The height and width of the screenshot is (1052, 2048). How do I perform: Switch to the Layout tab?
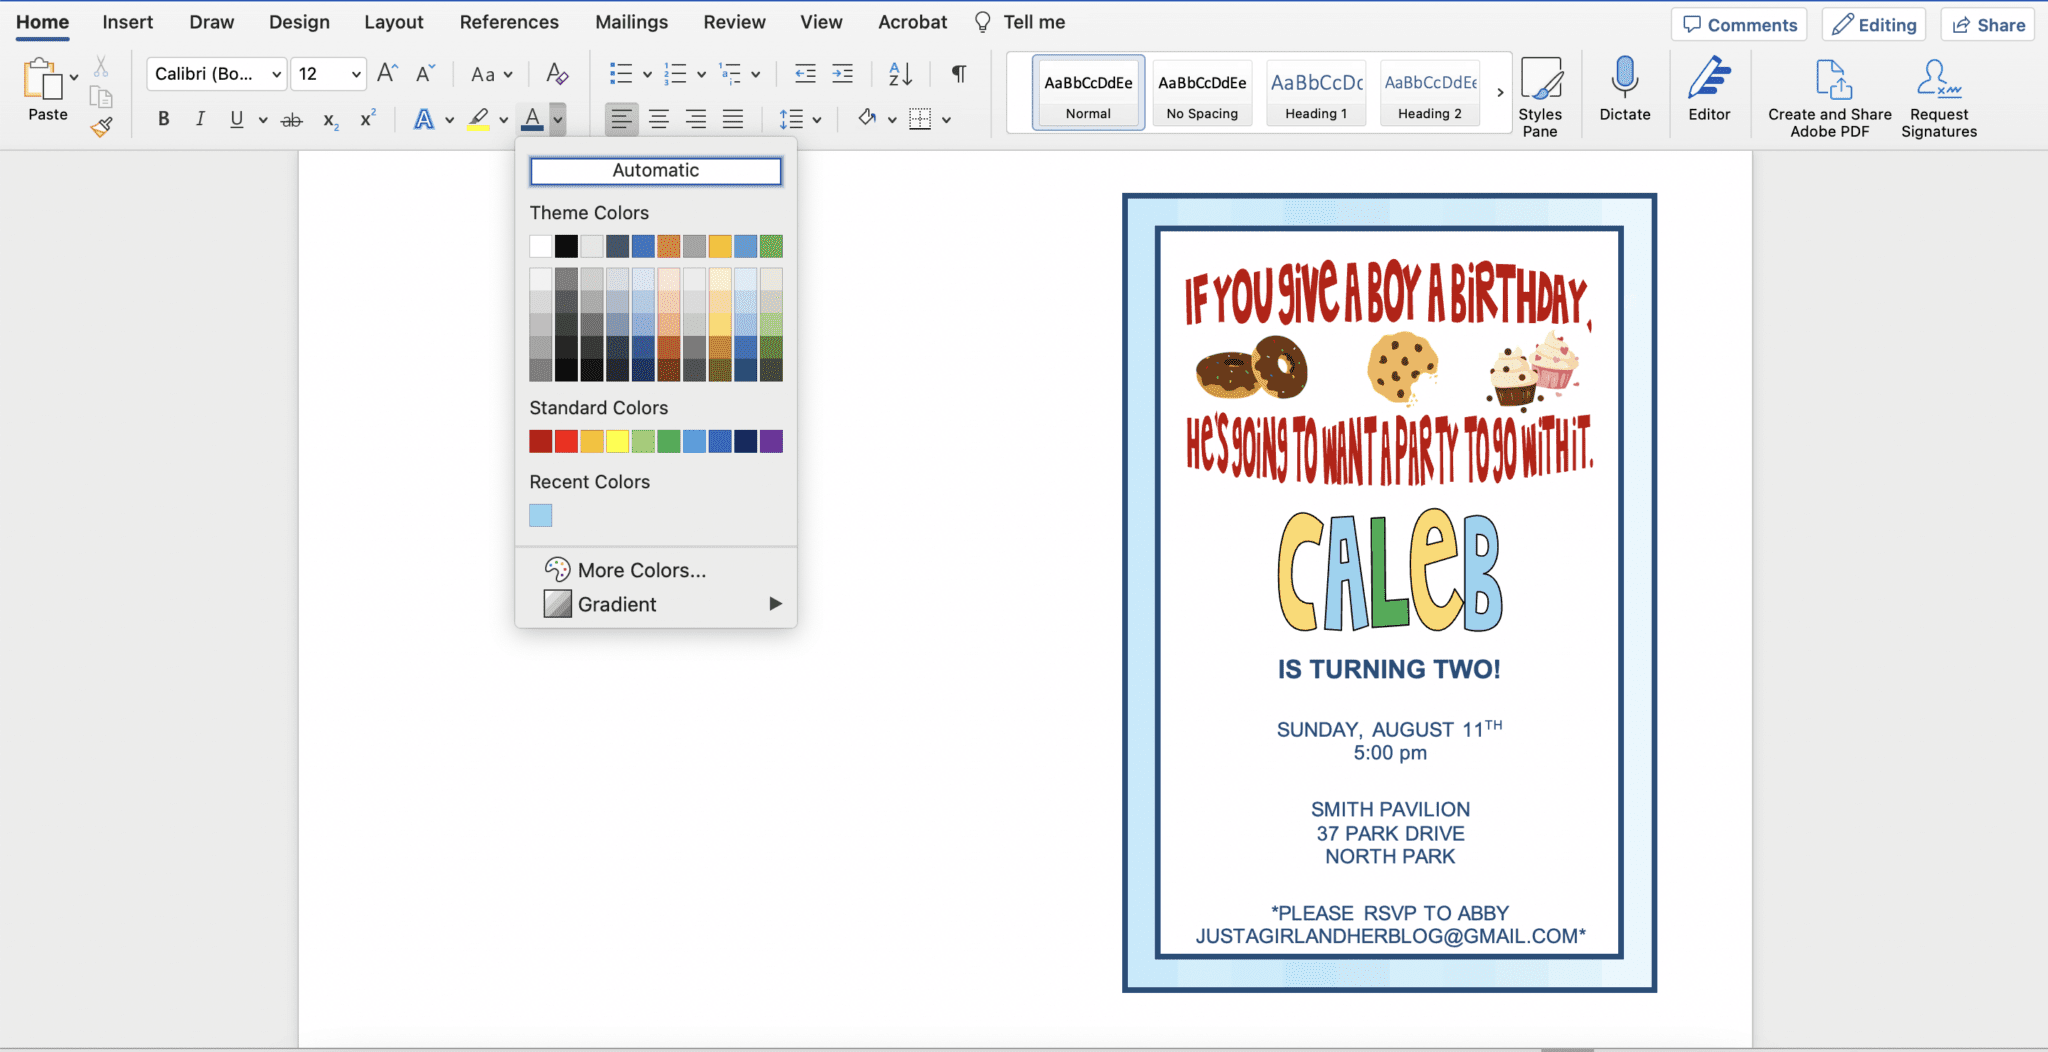394,22
